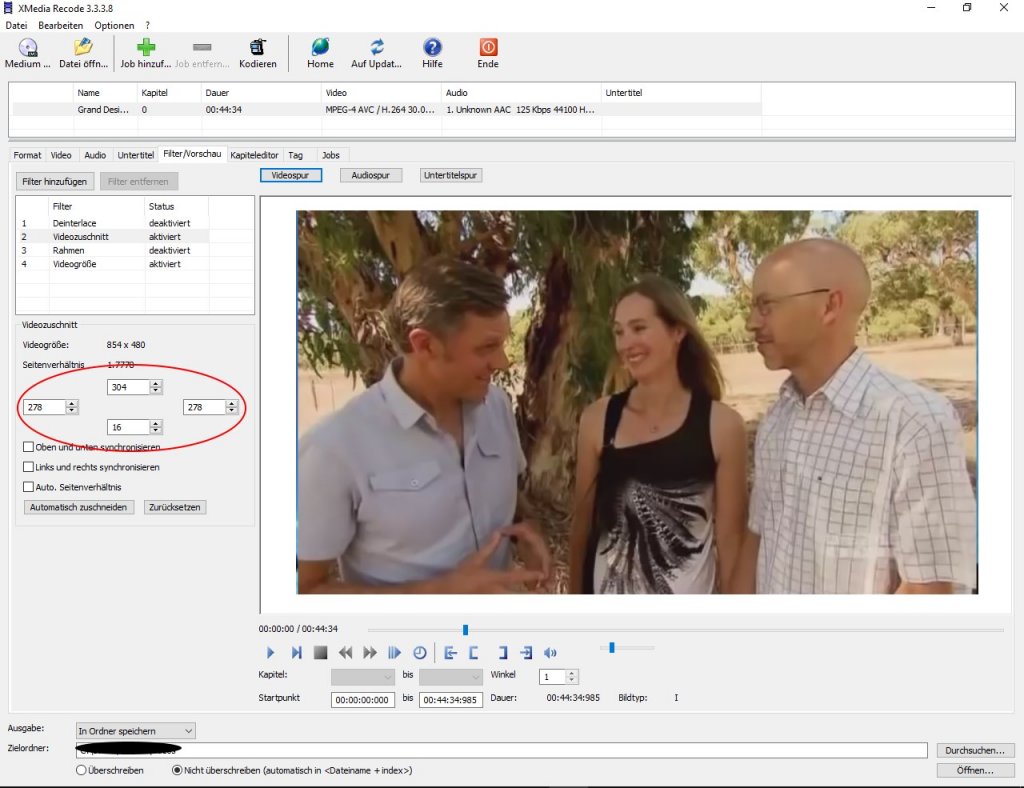Open Hilfe question mark icon

point(432,47)
